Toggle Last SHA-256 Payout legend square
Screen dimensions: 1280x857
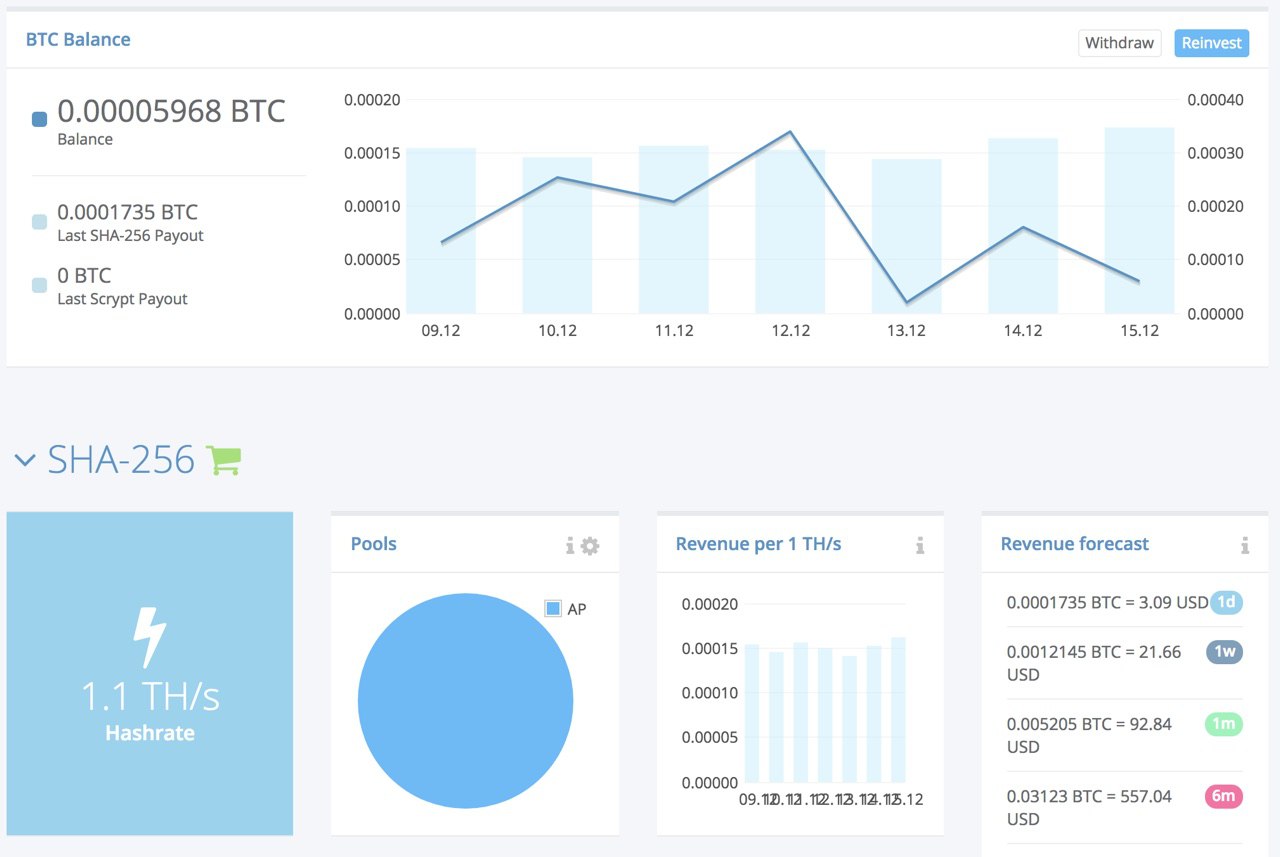point(40,222)
